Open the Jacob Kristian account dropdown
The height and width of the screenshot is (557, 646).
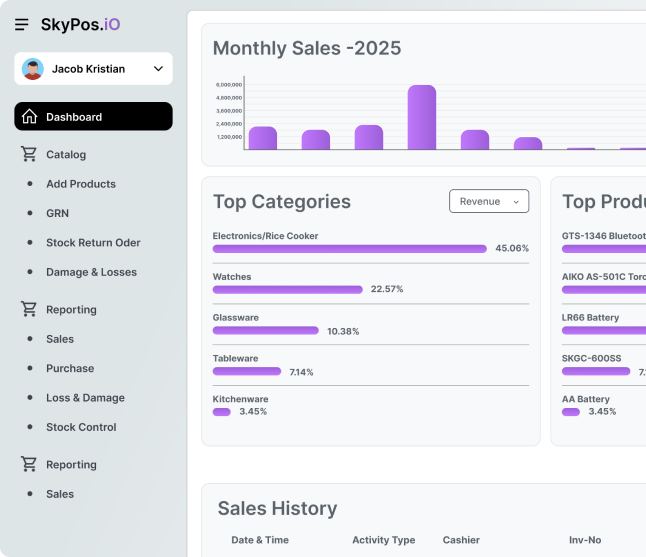click(x=158, y=69)
